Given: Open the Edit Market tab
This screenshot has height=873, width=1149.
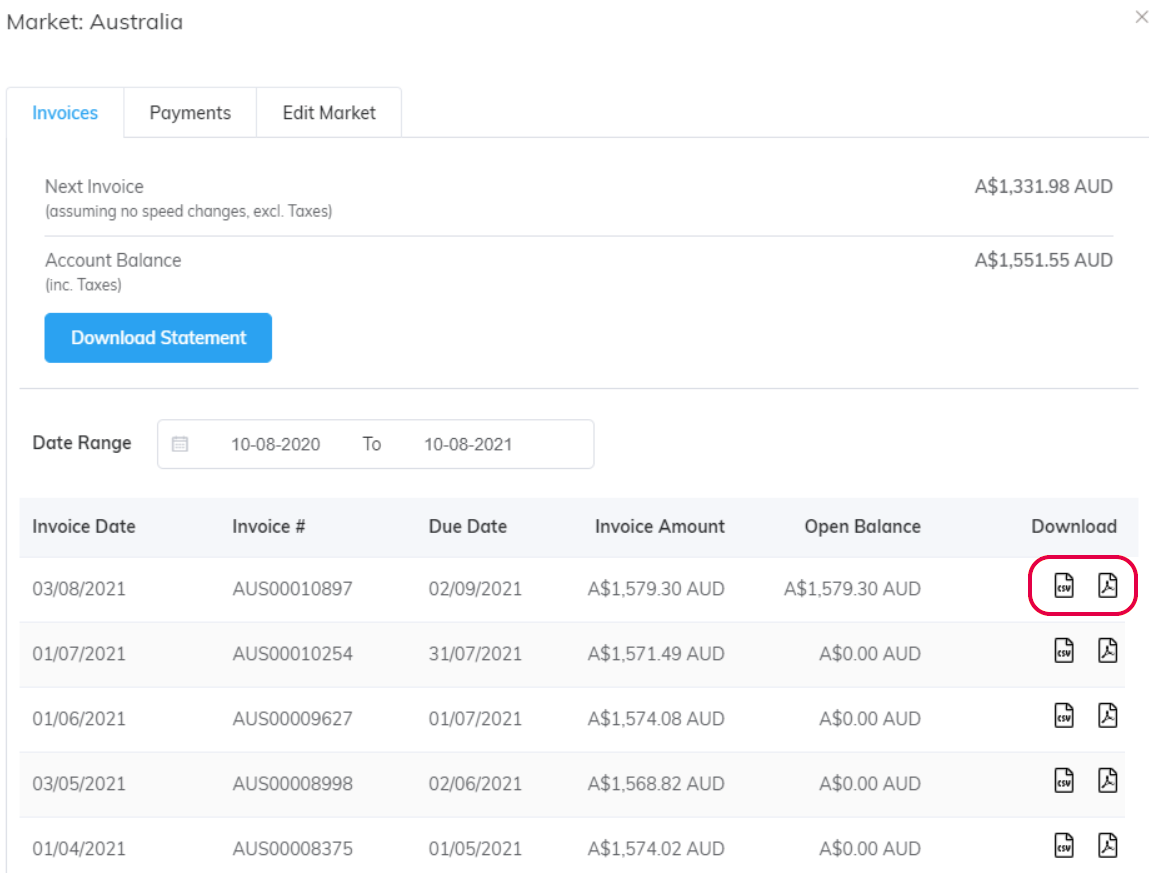Looking at the screenshot, I should (x=329, y=112).
